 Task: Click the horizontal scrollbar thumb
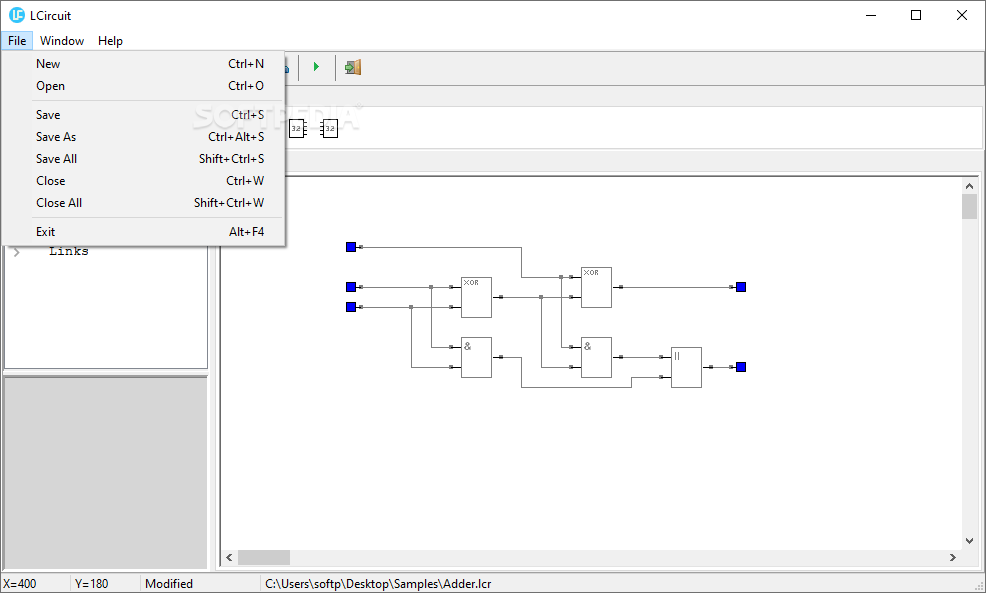(263, 557)
